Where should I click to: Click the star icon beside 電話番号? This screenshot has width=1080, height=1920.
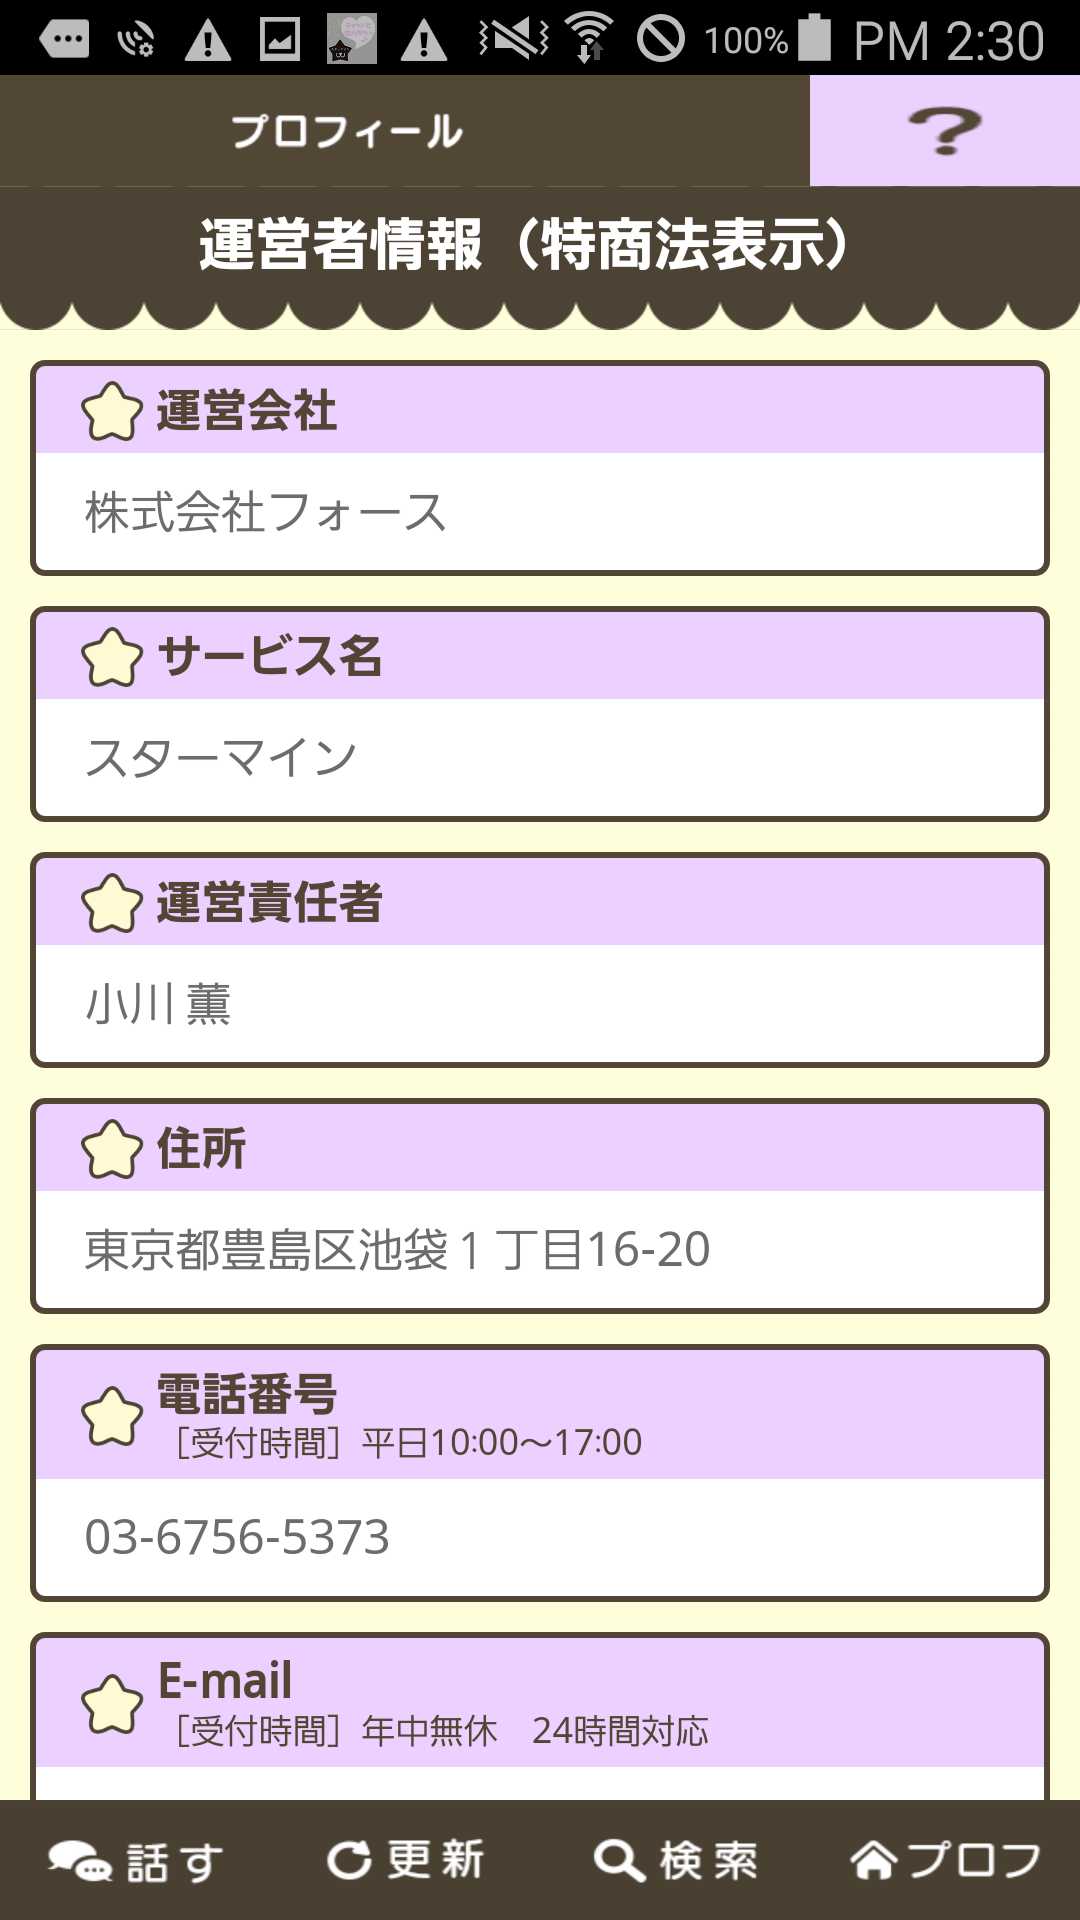(111, 1416)
